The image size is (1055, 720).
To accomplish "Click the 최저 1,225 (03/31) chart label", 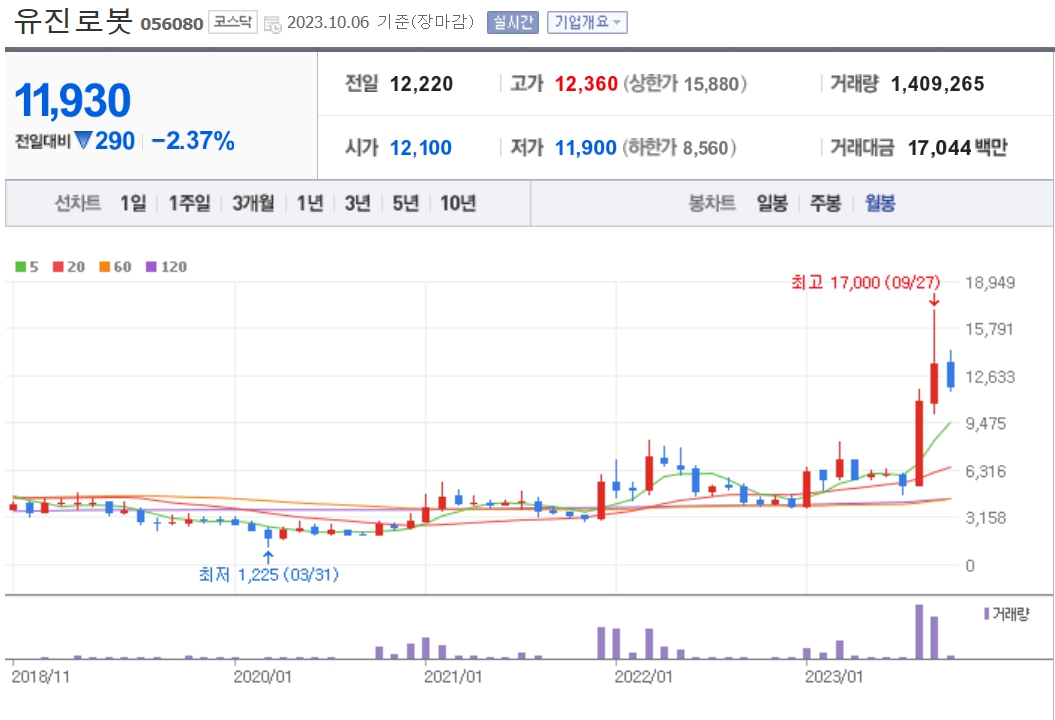I will pos(268,575).
